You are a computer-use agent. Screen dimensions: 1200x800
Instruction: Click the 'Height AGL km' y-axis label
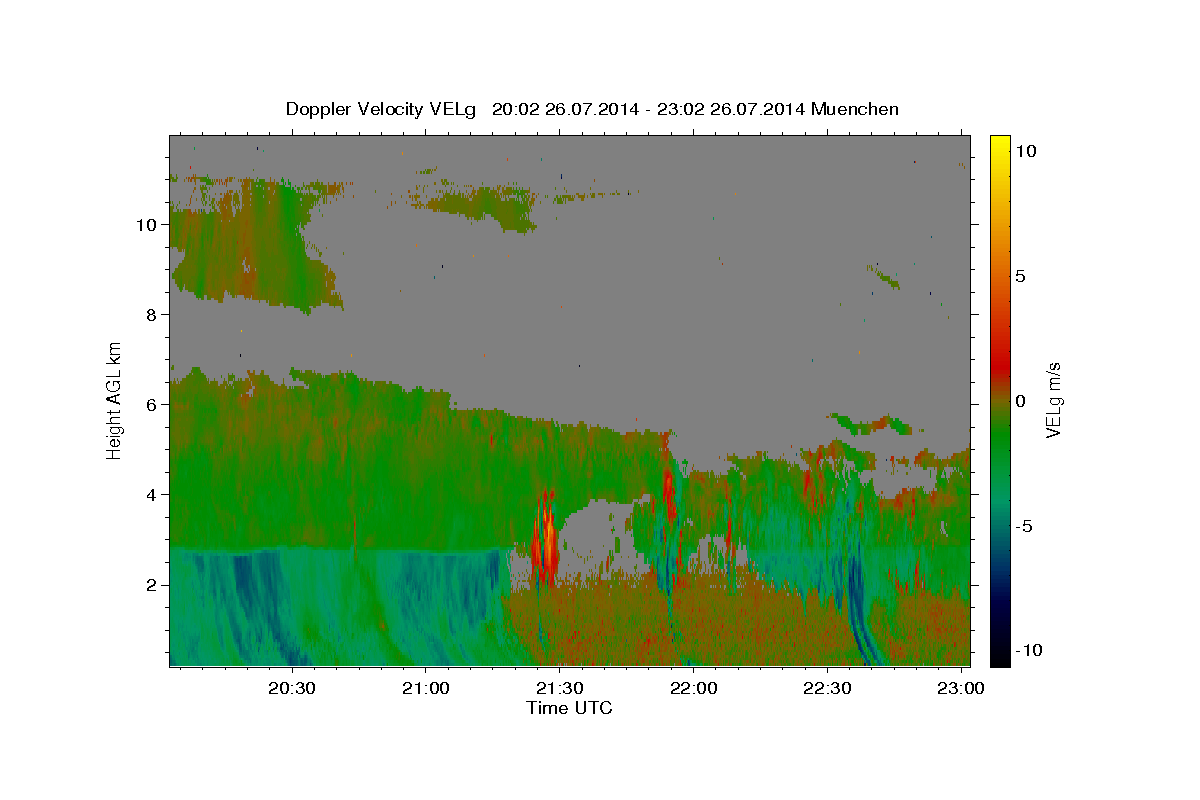pyautogui.click(x=114, y=400)
